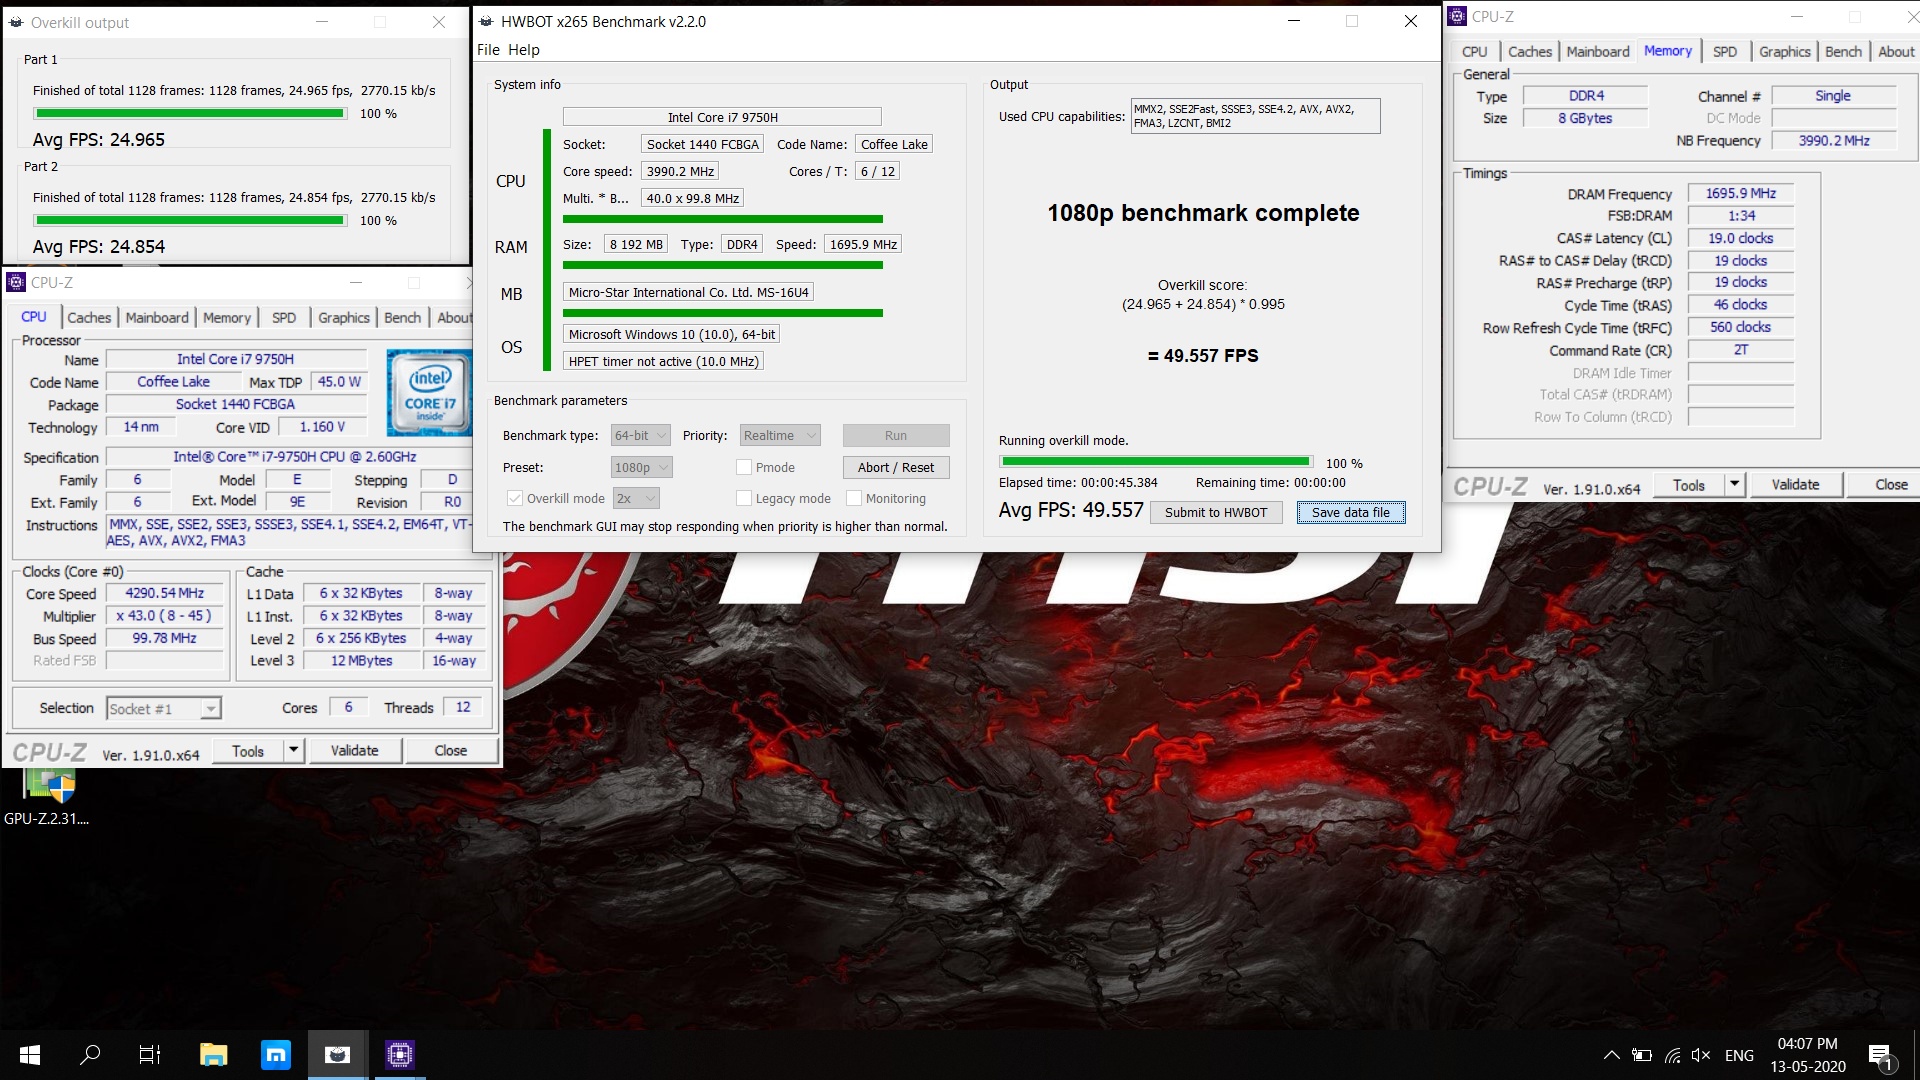
Task: Click right CPU-Z Memory window title icon
Action: (x=1458, y=16)
